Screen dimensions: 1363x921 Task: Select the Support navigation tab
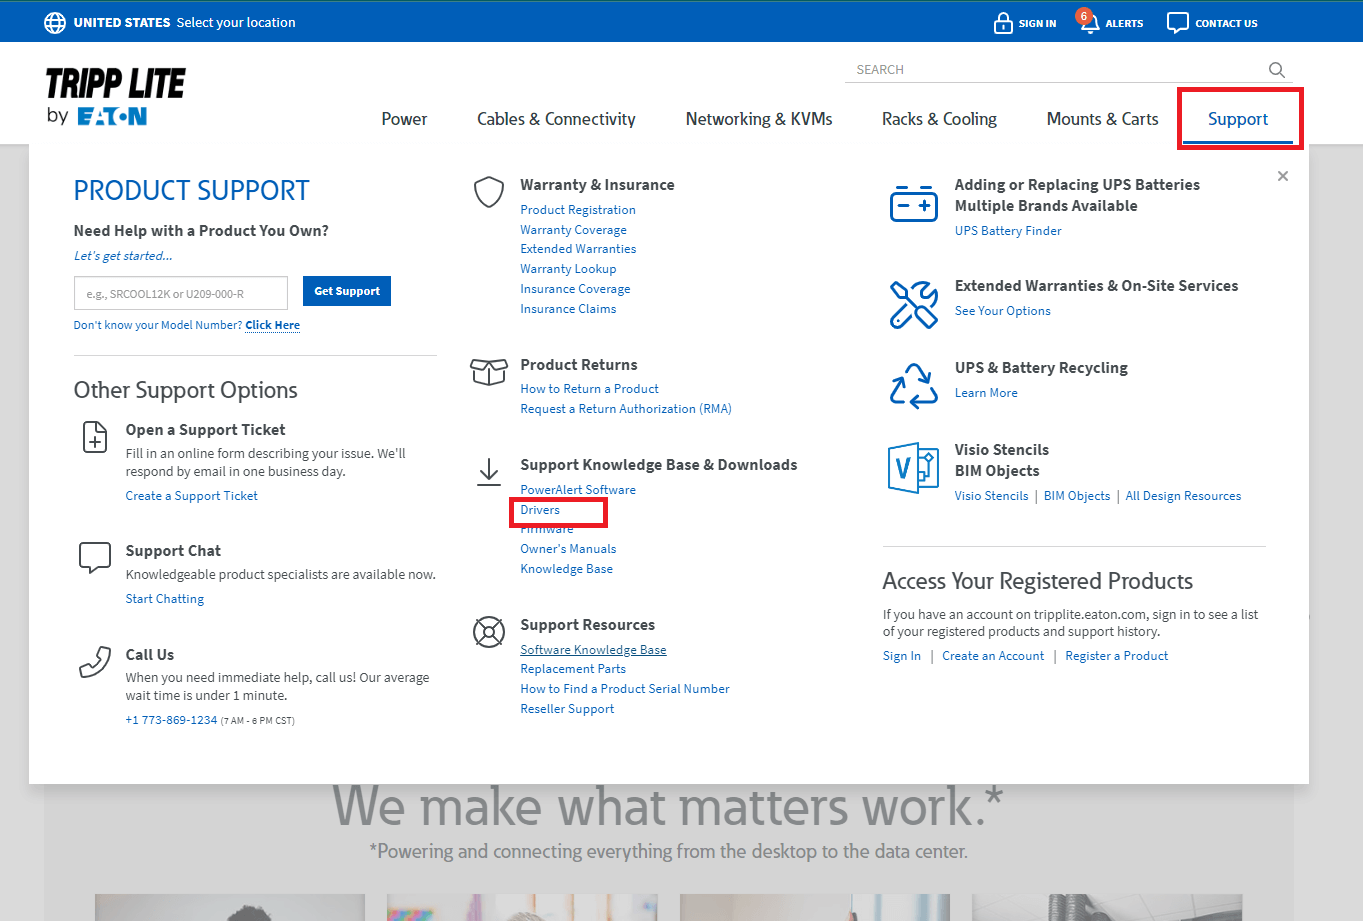(1237, 119)
